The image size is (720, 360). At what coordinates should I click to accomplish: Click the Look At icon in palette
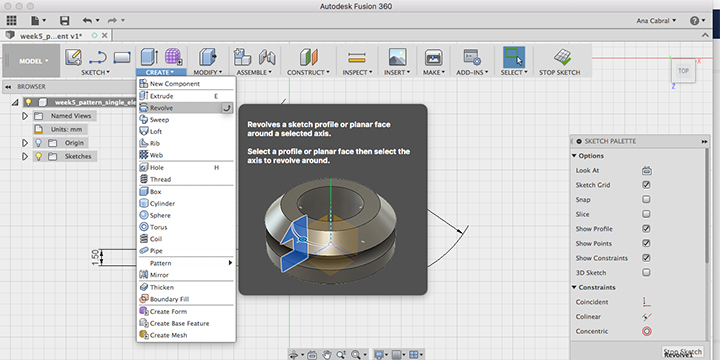[647, 171]
